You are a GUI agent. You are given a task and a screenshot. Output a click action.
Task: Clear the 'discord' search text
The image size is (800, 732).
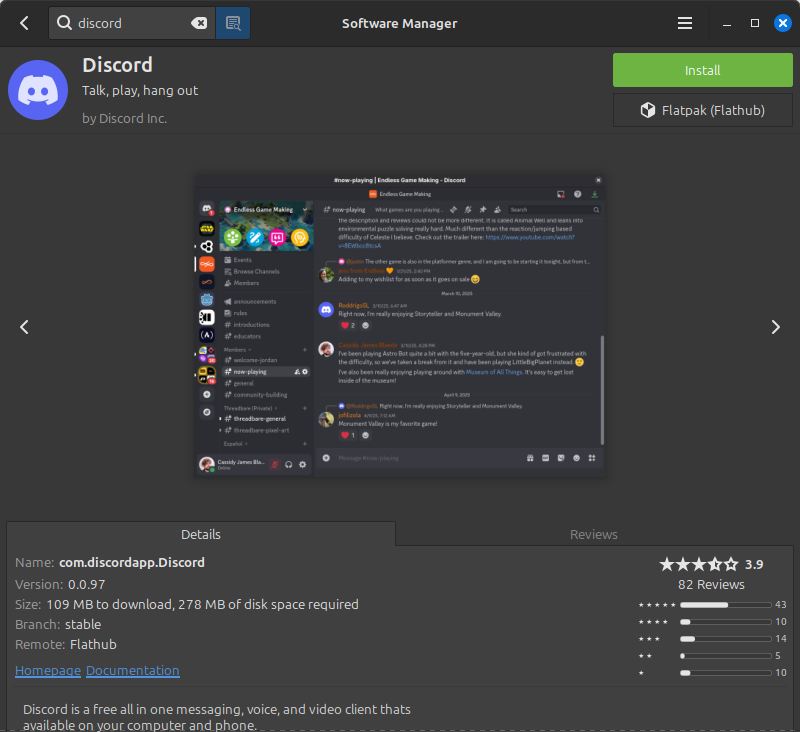[x=199, y=23]
